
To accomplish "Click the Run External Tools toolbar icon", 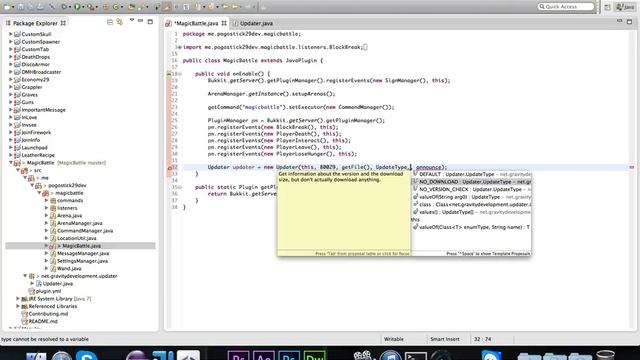I will pos(91,7).
